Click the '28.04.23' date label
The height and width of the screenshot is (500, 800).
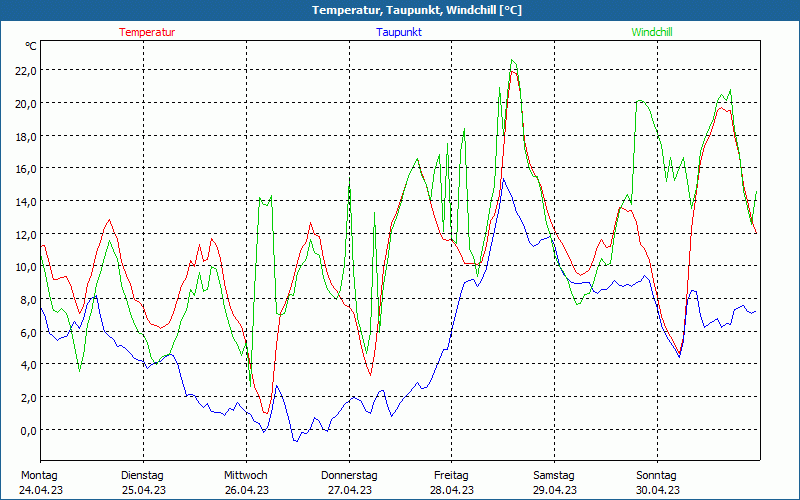tap(452, 490)
